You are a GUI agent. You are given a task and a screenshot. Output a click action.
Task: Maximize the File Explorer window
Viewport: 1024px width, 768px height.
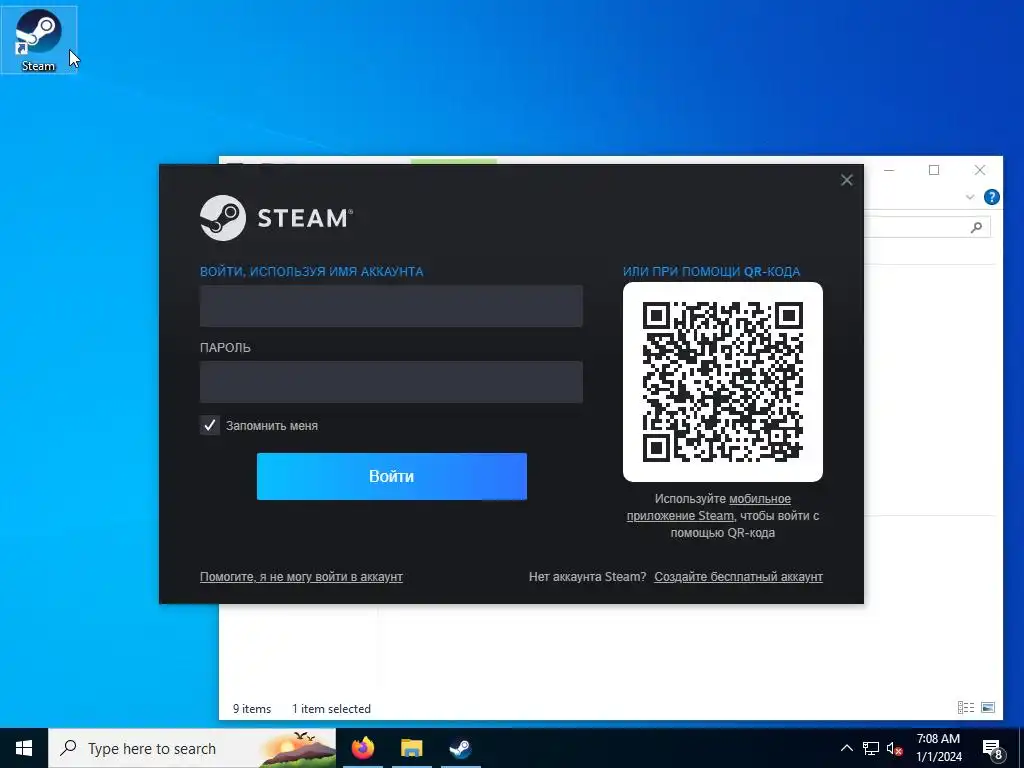(934, 170)
